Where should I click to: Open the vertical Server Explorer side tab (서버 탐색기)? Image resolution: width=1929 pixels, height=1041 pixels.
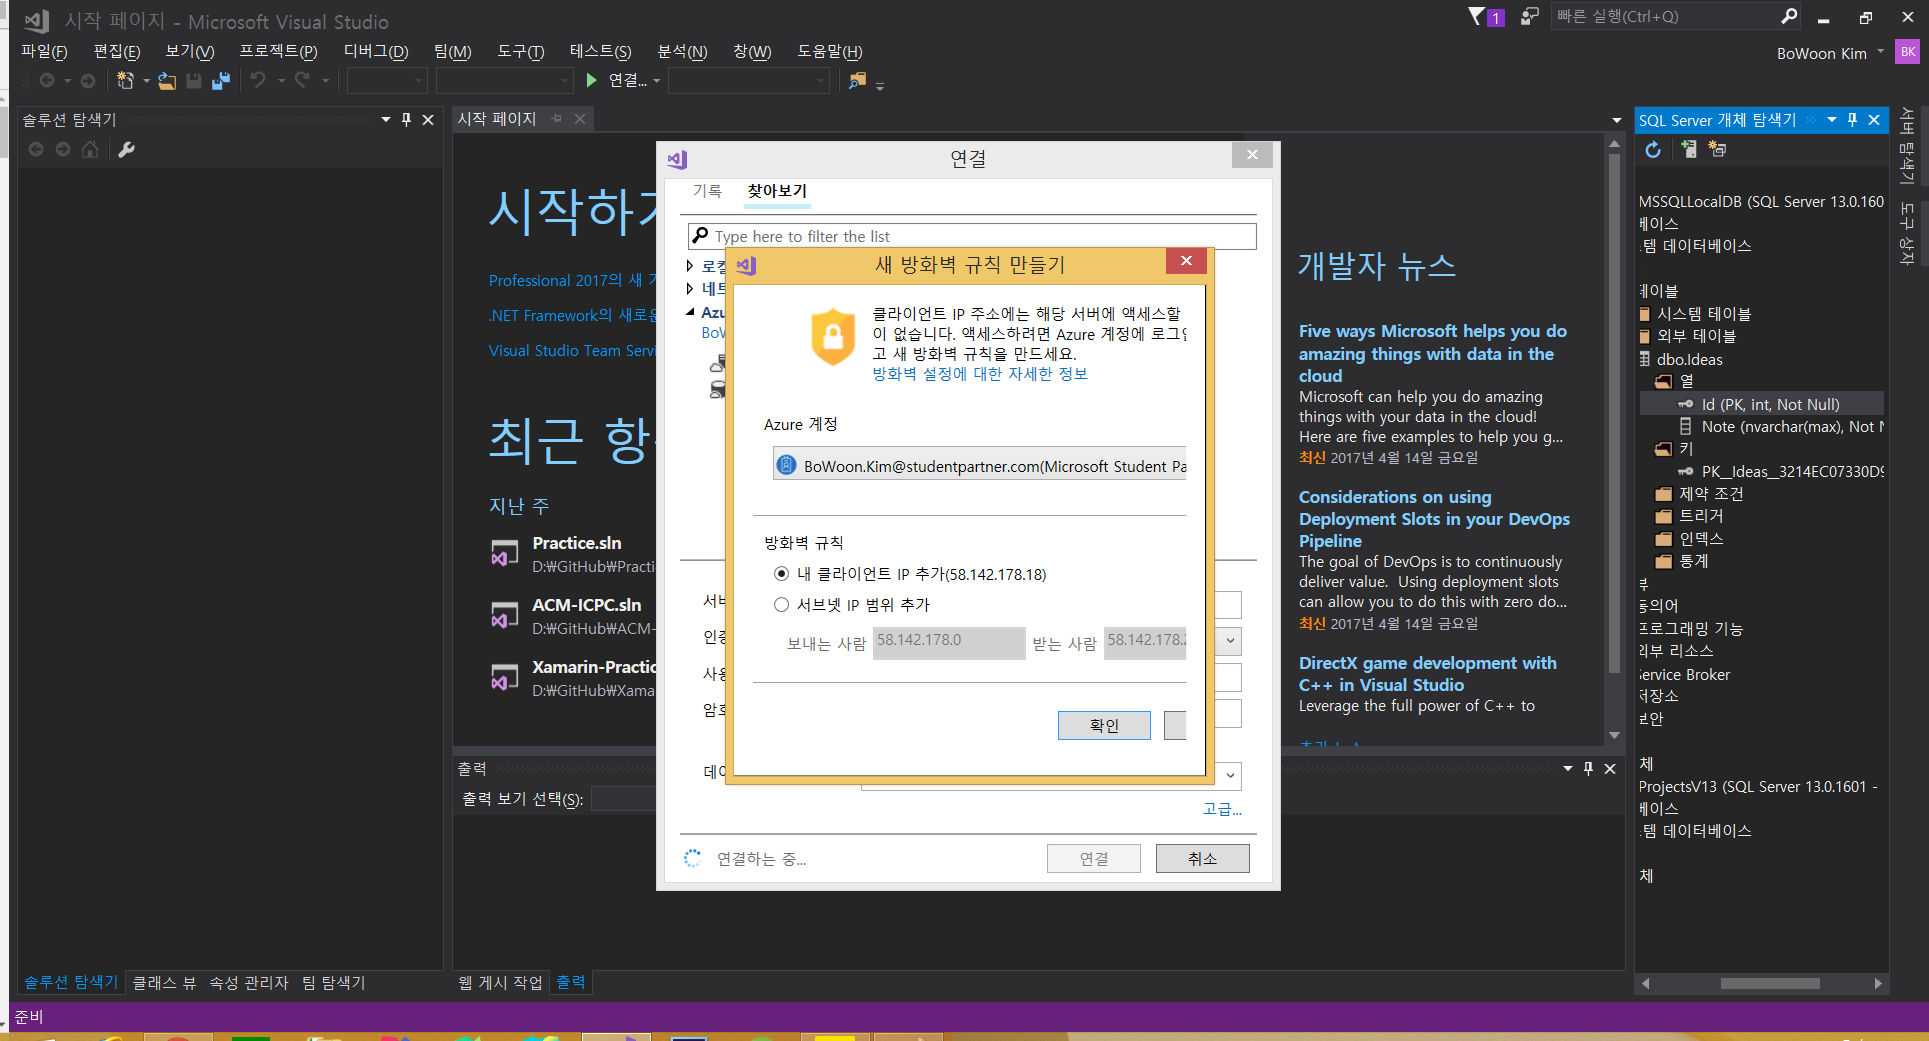[x=1908, y=145]
